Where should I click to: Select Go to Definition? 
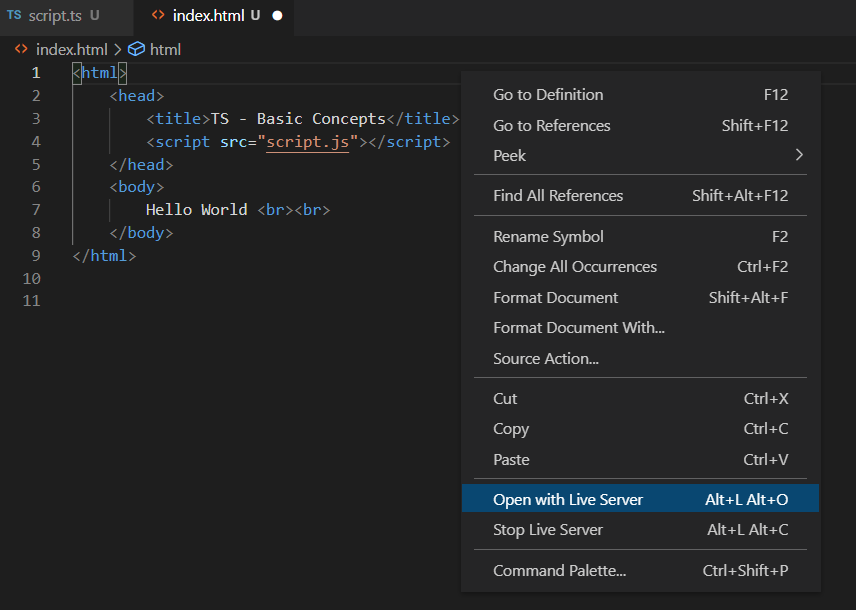click(548, 95)
